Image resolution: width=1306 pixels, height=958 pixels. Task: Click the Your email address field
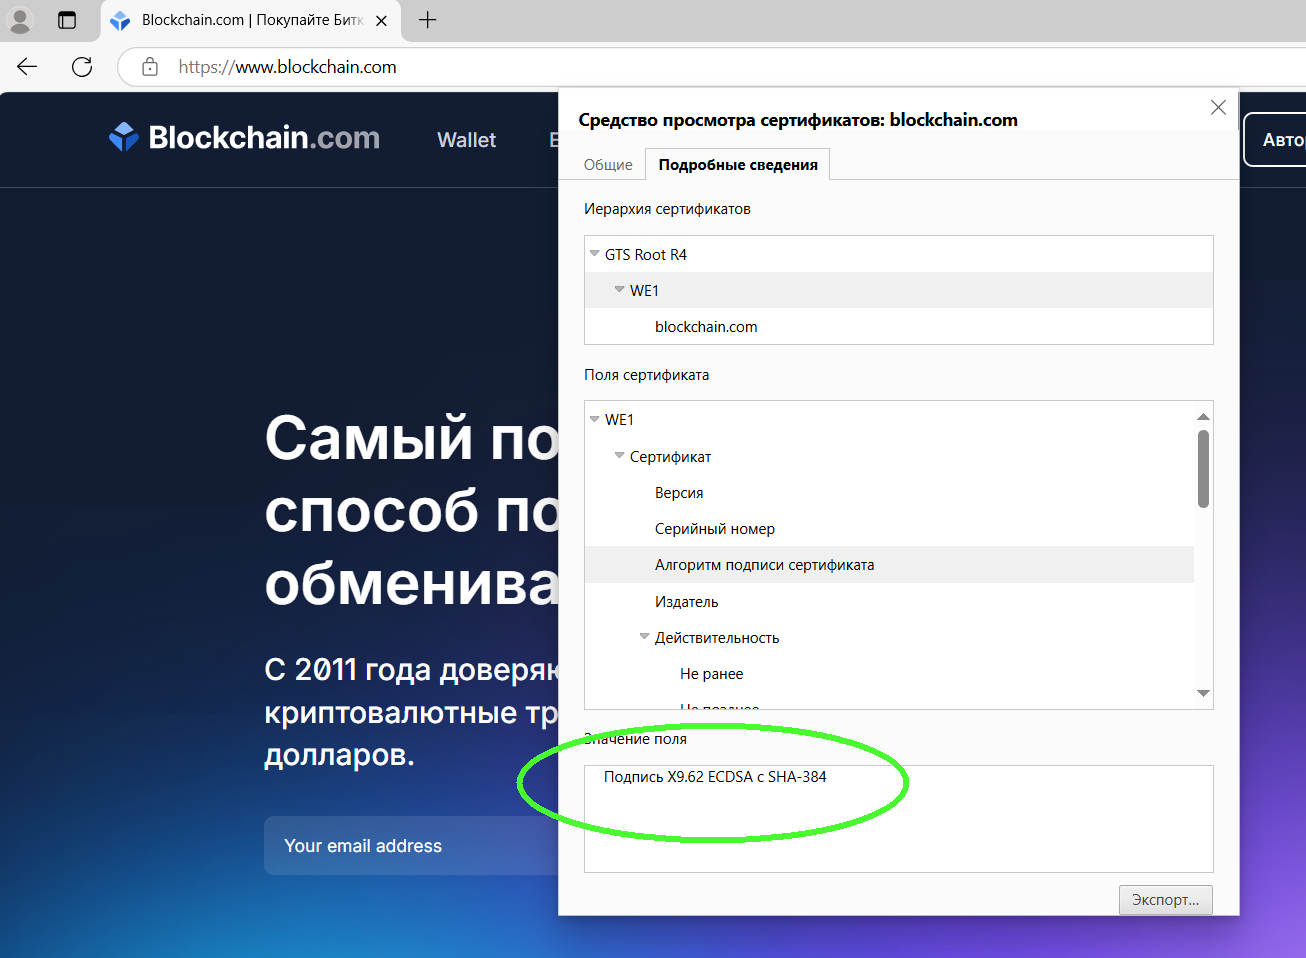(411, 846)
